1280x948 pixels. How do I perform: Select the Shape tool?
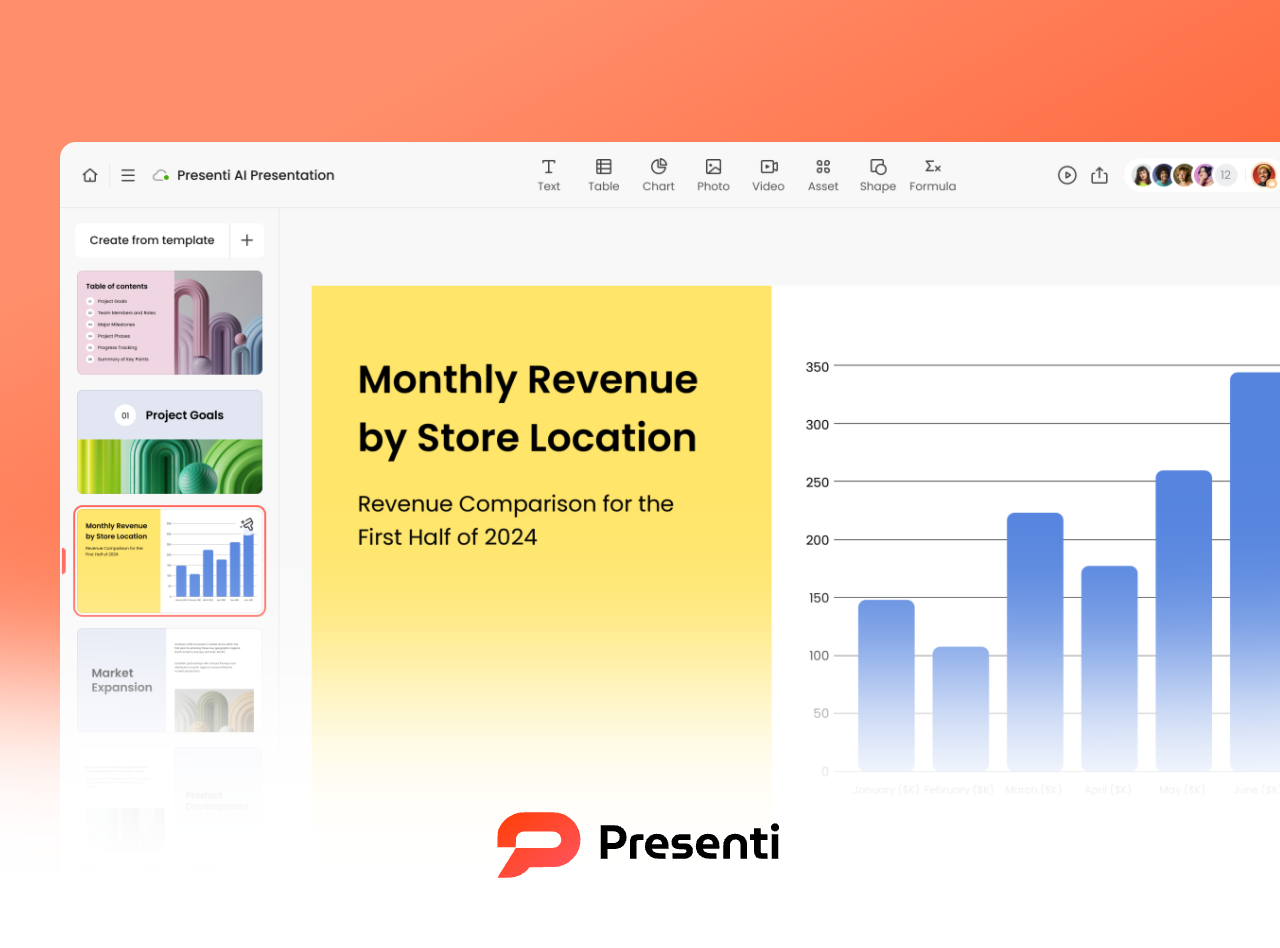(877, 175)
